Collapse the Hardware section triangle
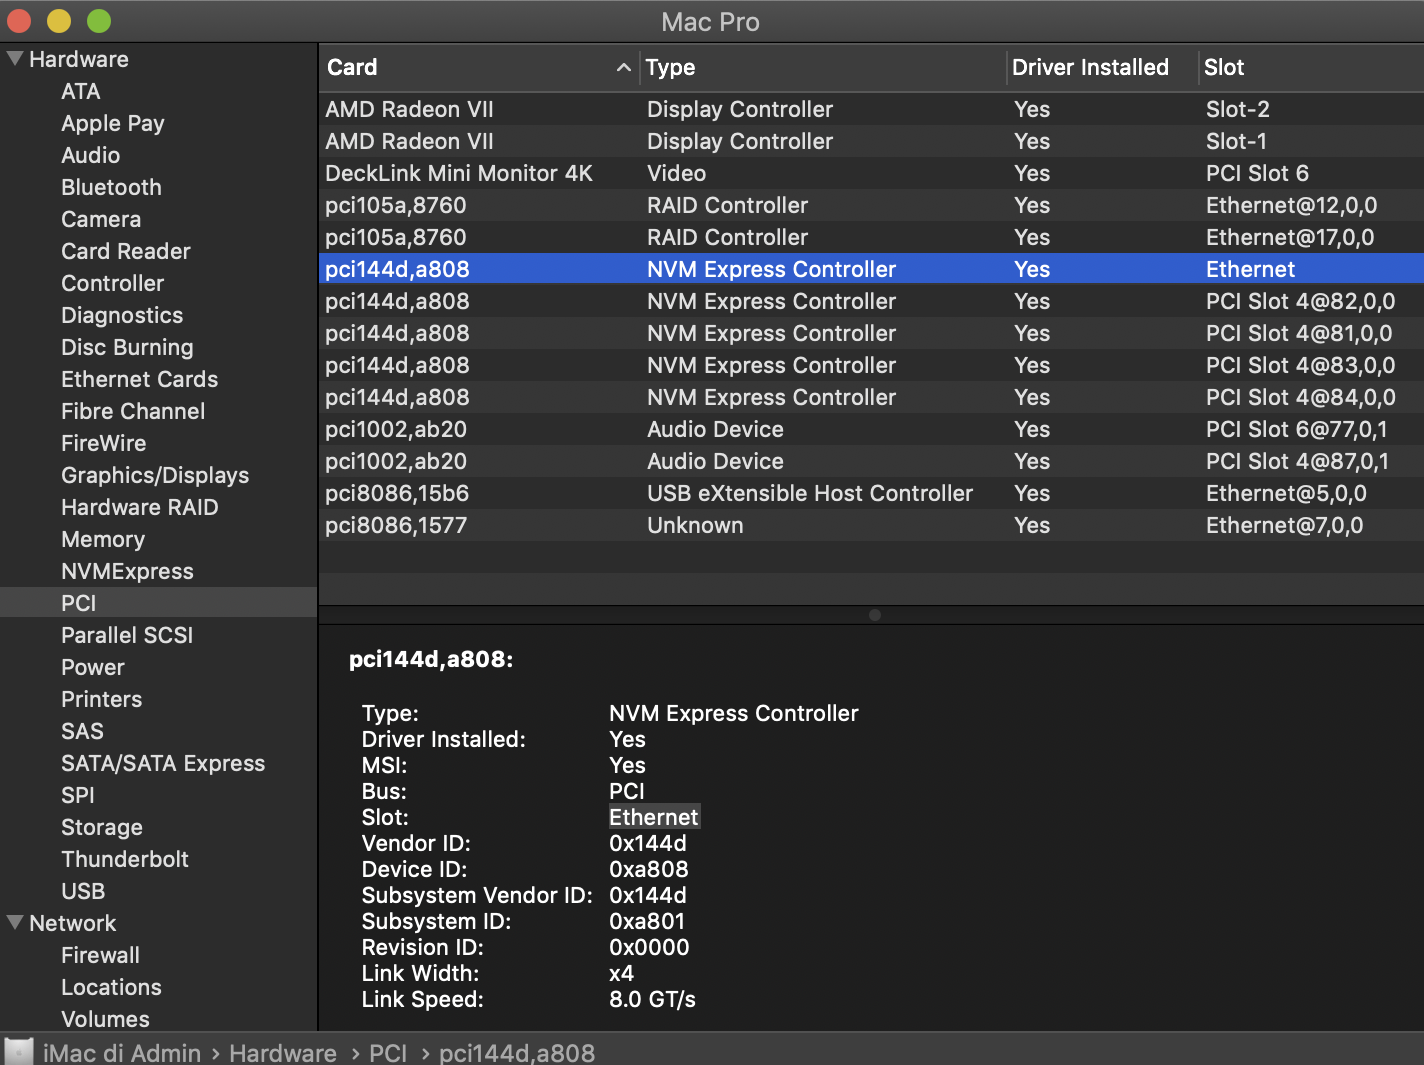 (15, 59)
